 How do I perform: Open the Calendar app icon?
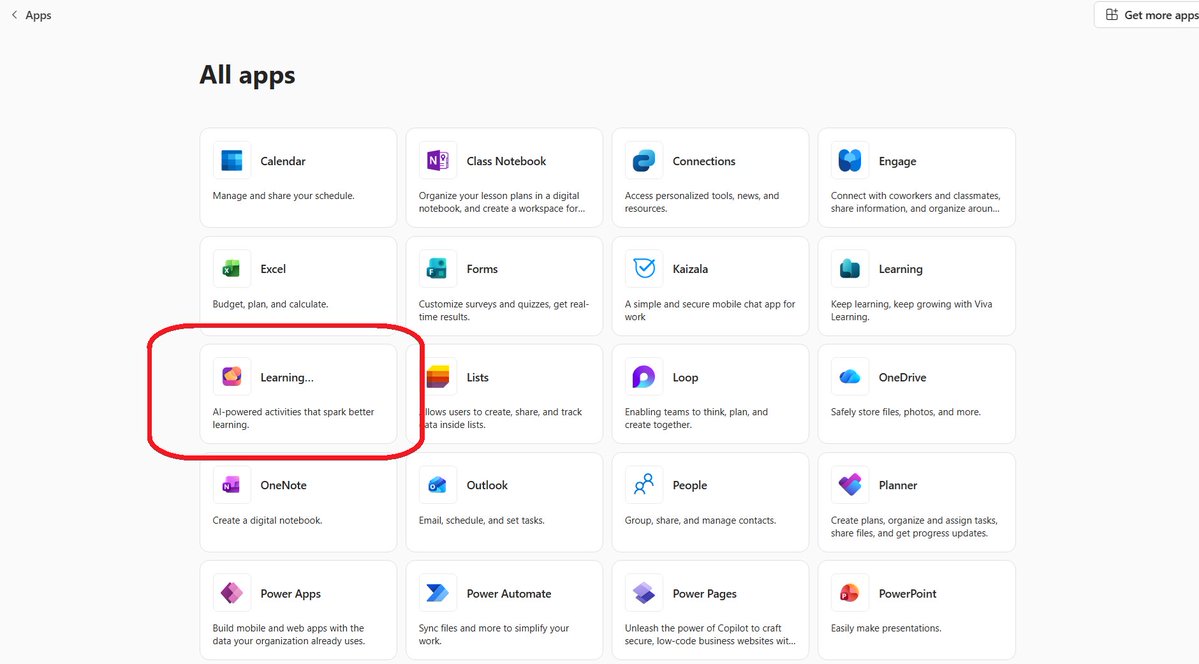click(232, 161)
